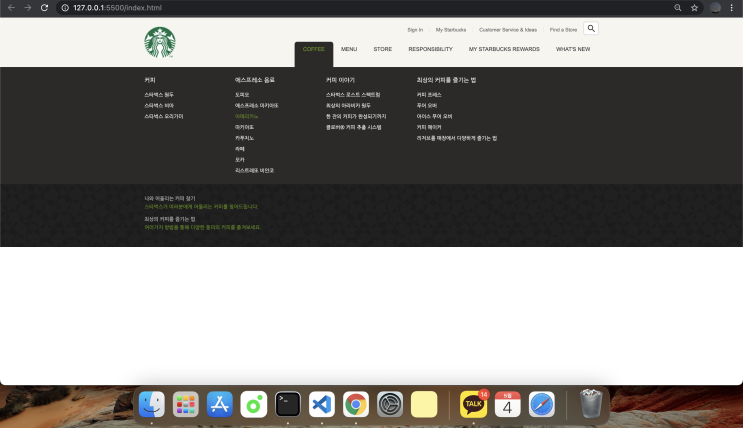Open the Trash in the dock
This screenshot has height=428, width=743.
point(591,403)
